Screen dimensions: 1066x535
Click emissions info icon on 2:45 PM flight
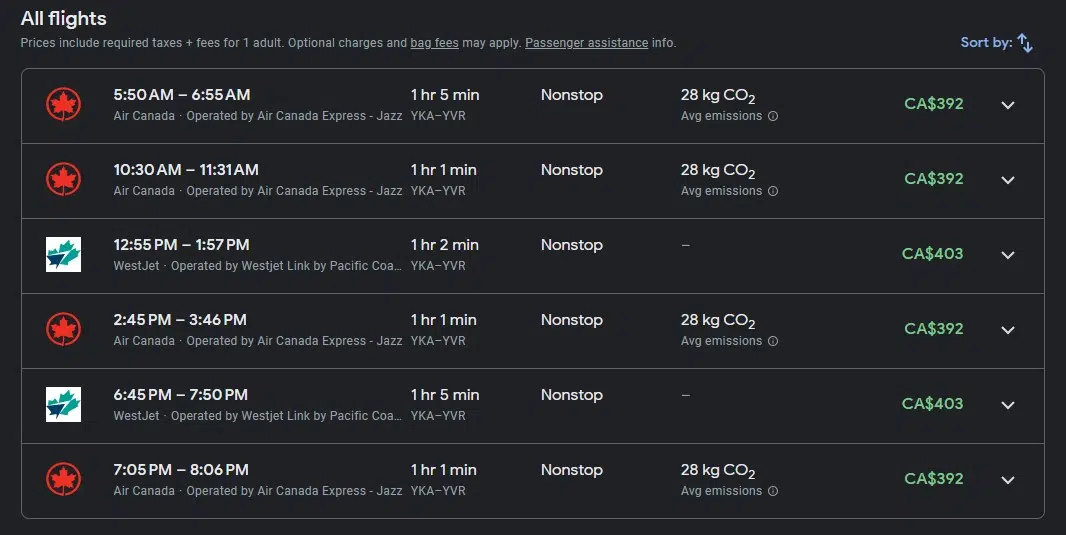point(773,341)
